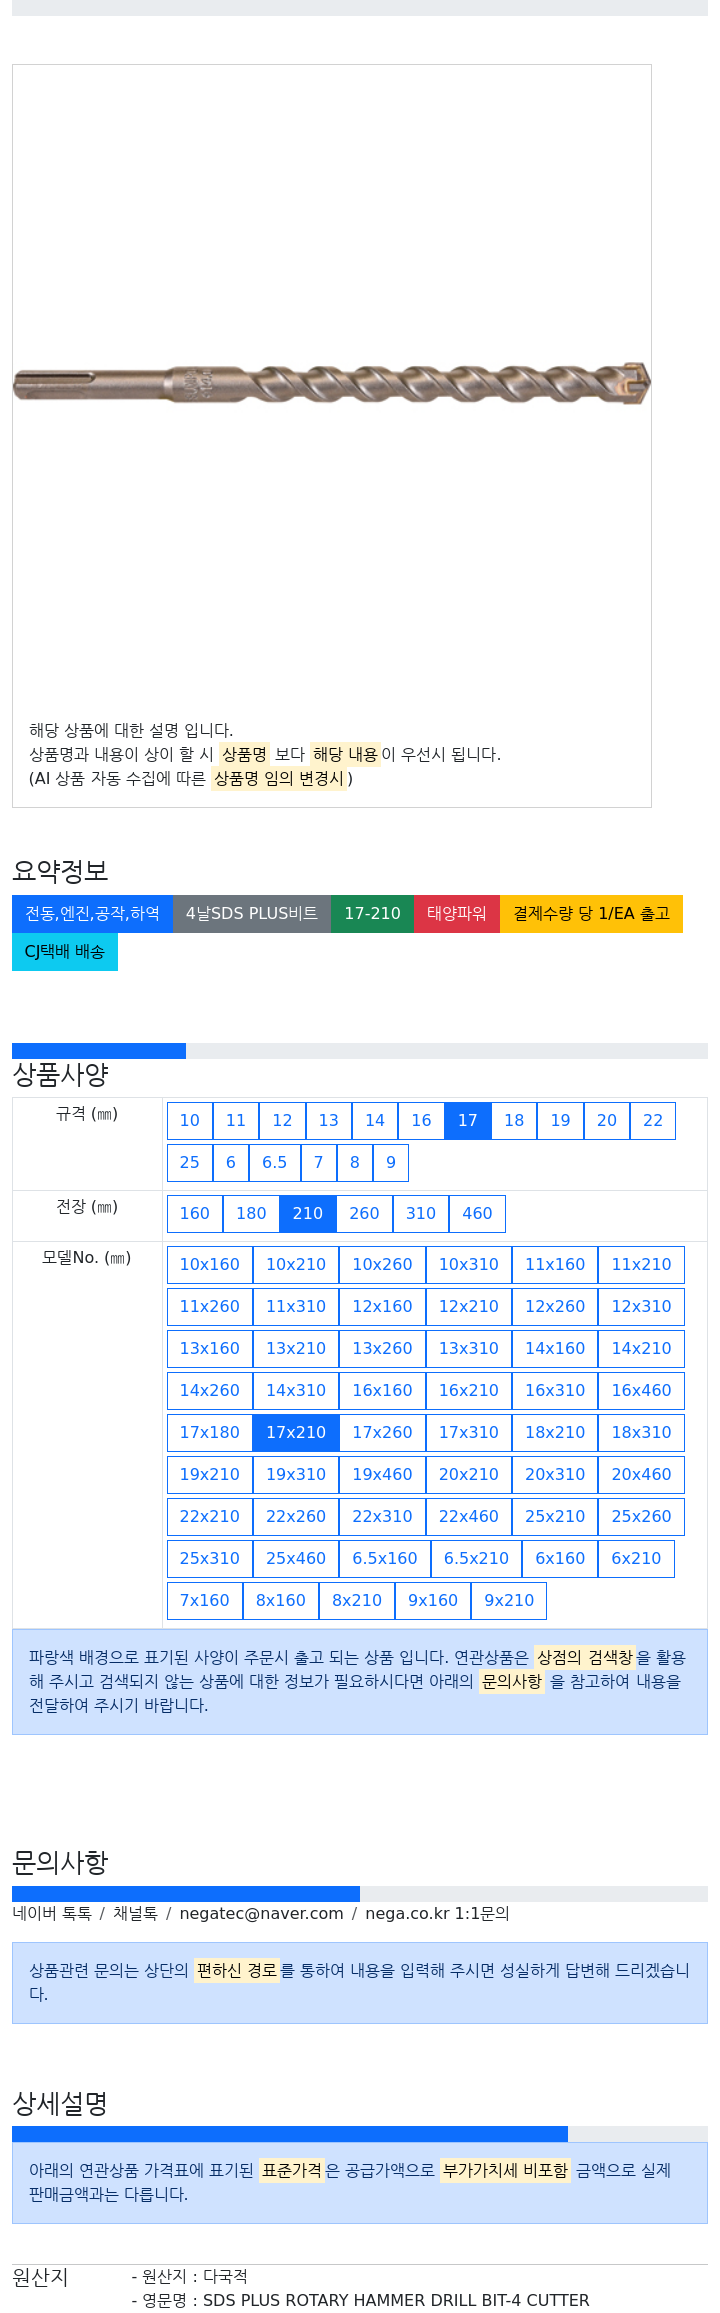Viewport: 720px width, 2313px height.
Task: Click the 4날SDS PLUS비트 tag
Action: [x=252, y=914]
